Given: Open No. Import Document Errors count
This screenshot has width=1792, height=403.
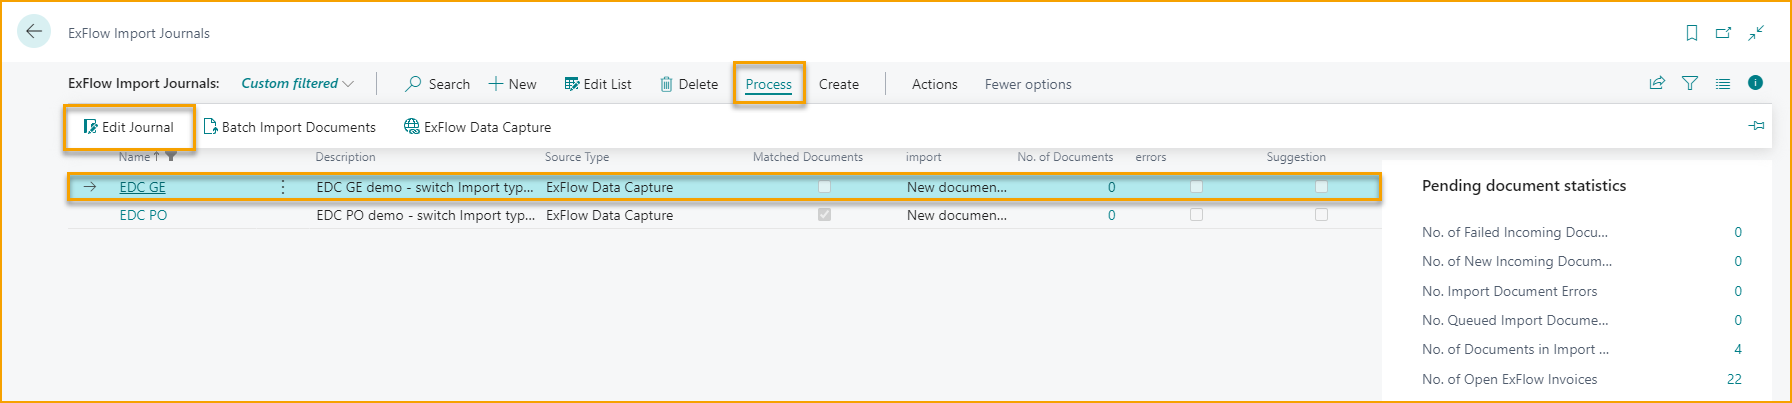Looking at the screenshot, I should [1738, 291].
